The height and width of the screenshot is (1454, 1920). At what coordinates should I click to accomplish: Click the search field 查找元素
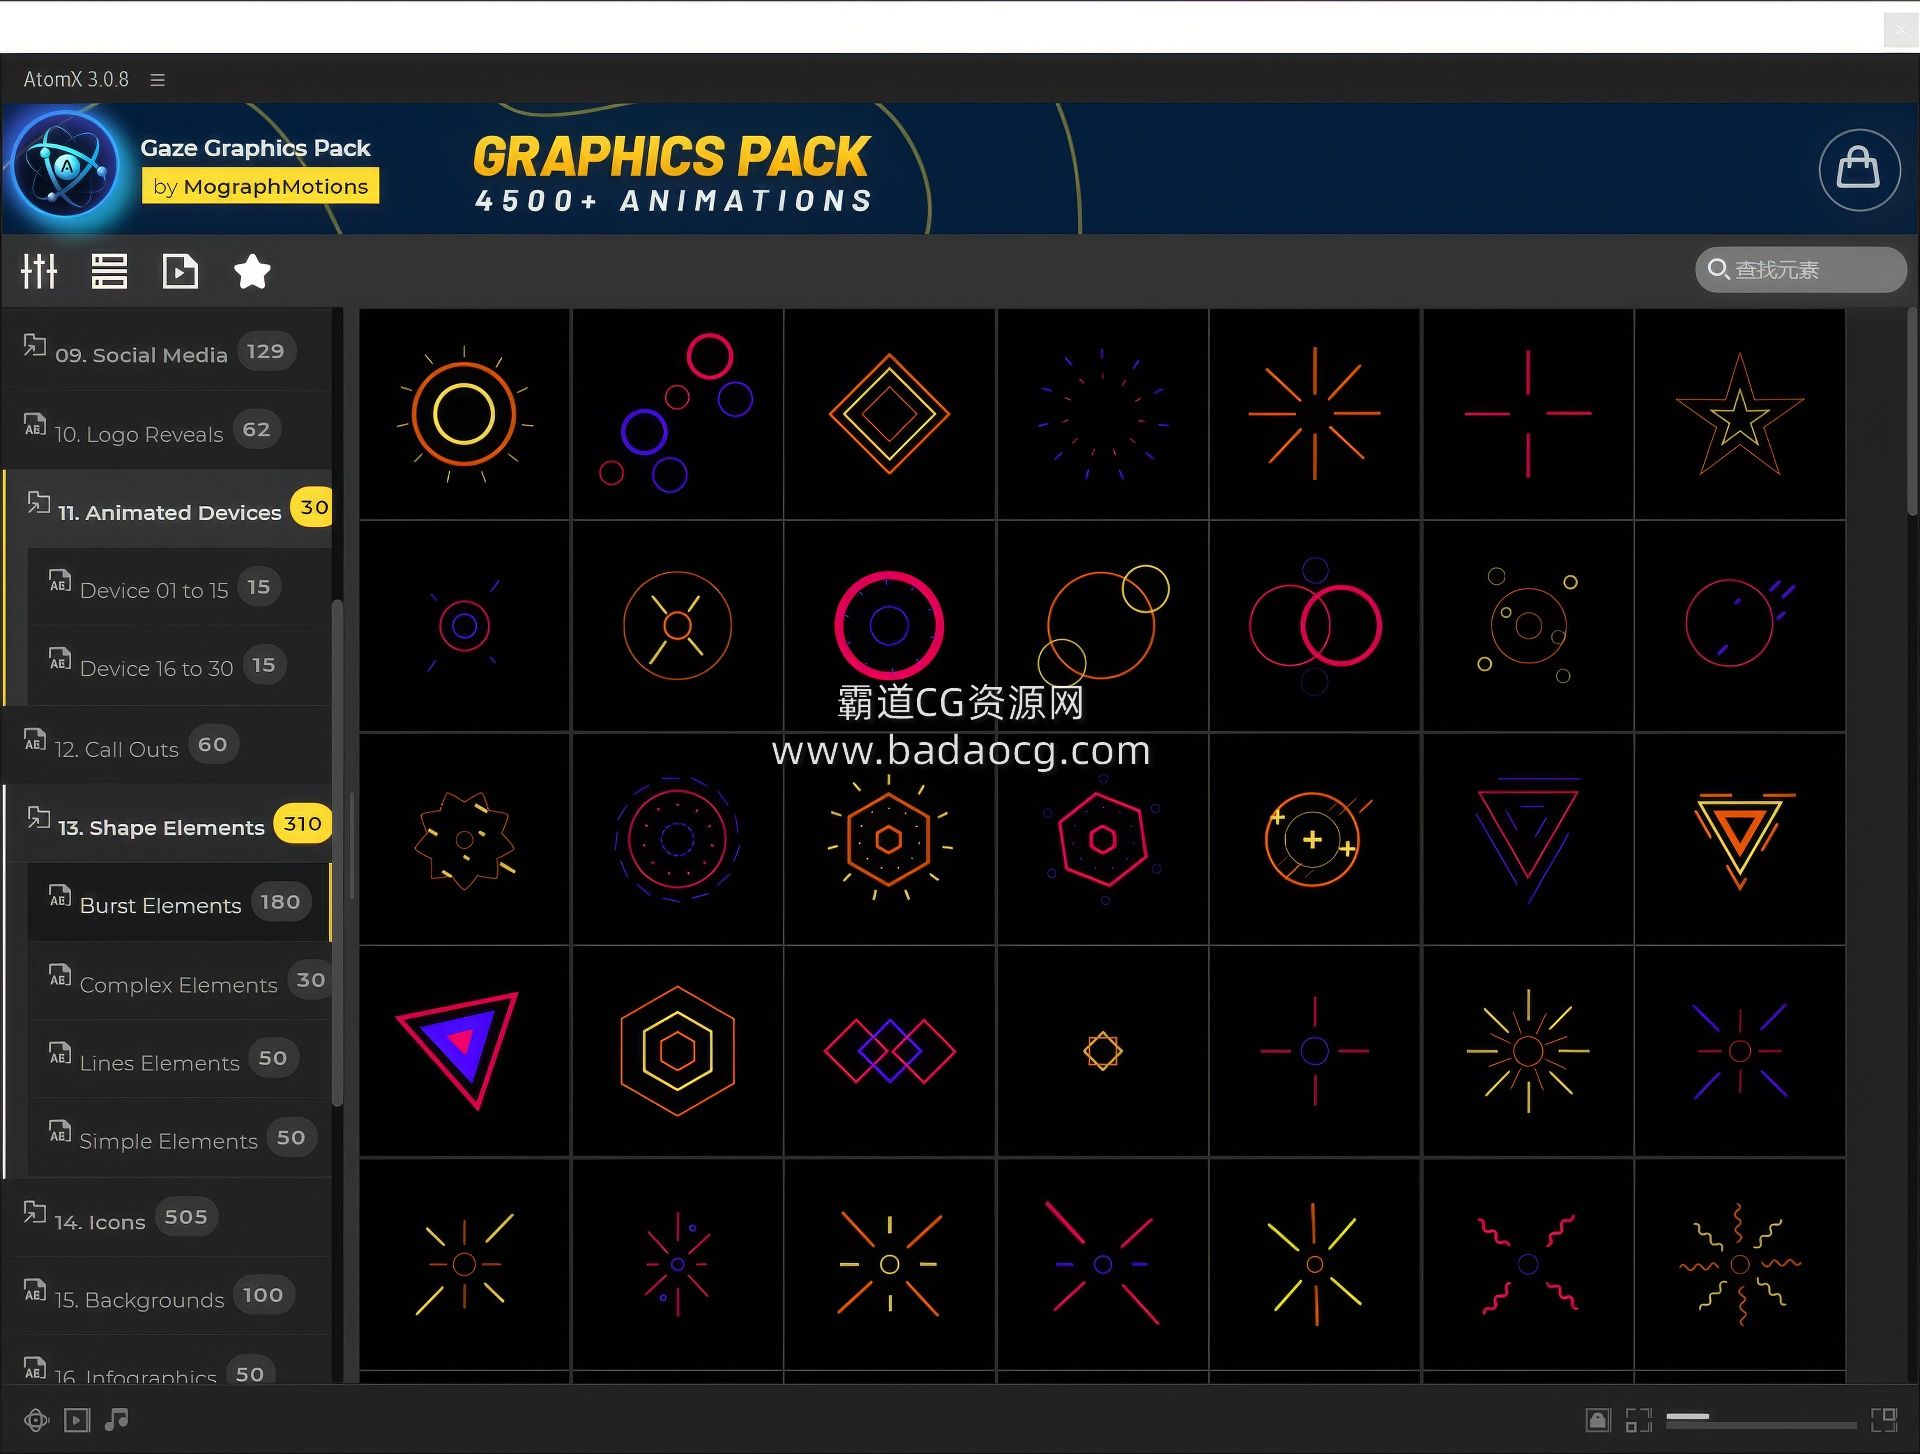point(1801,269)
